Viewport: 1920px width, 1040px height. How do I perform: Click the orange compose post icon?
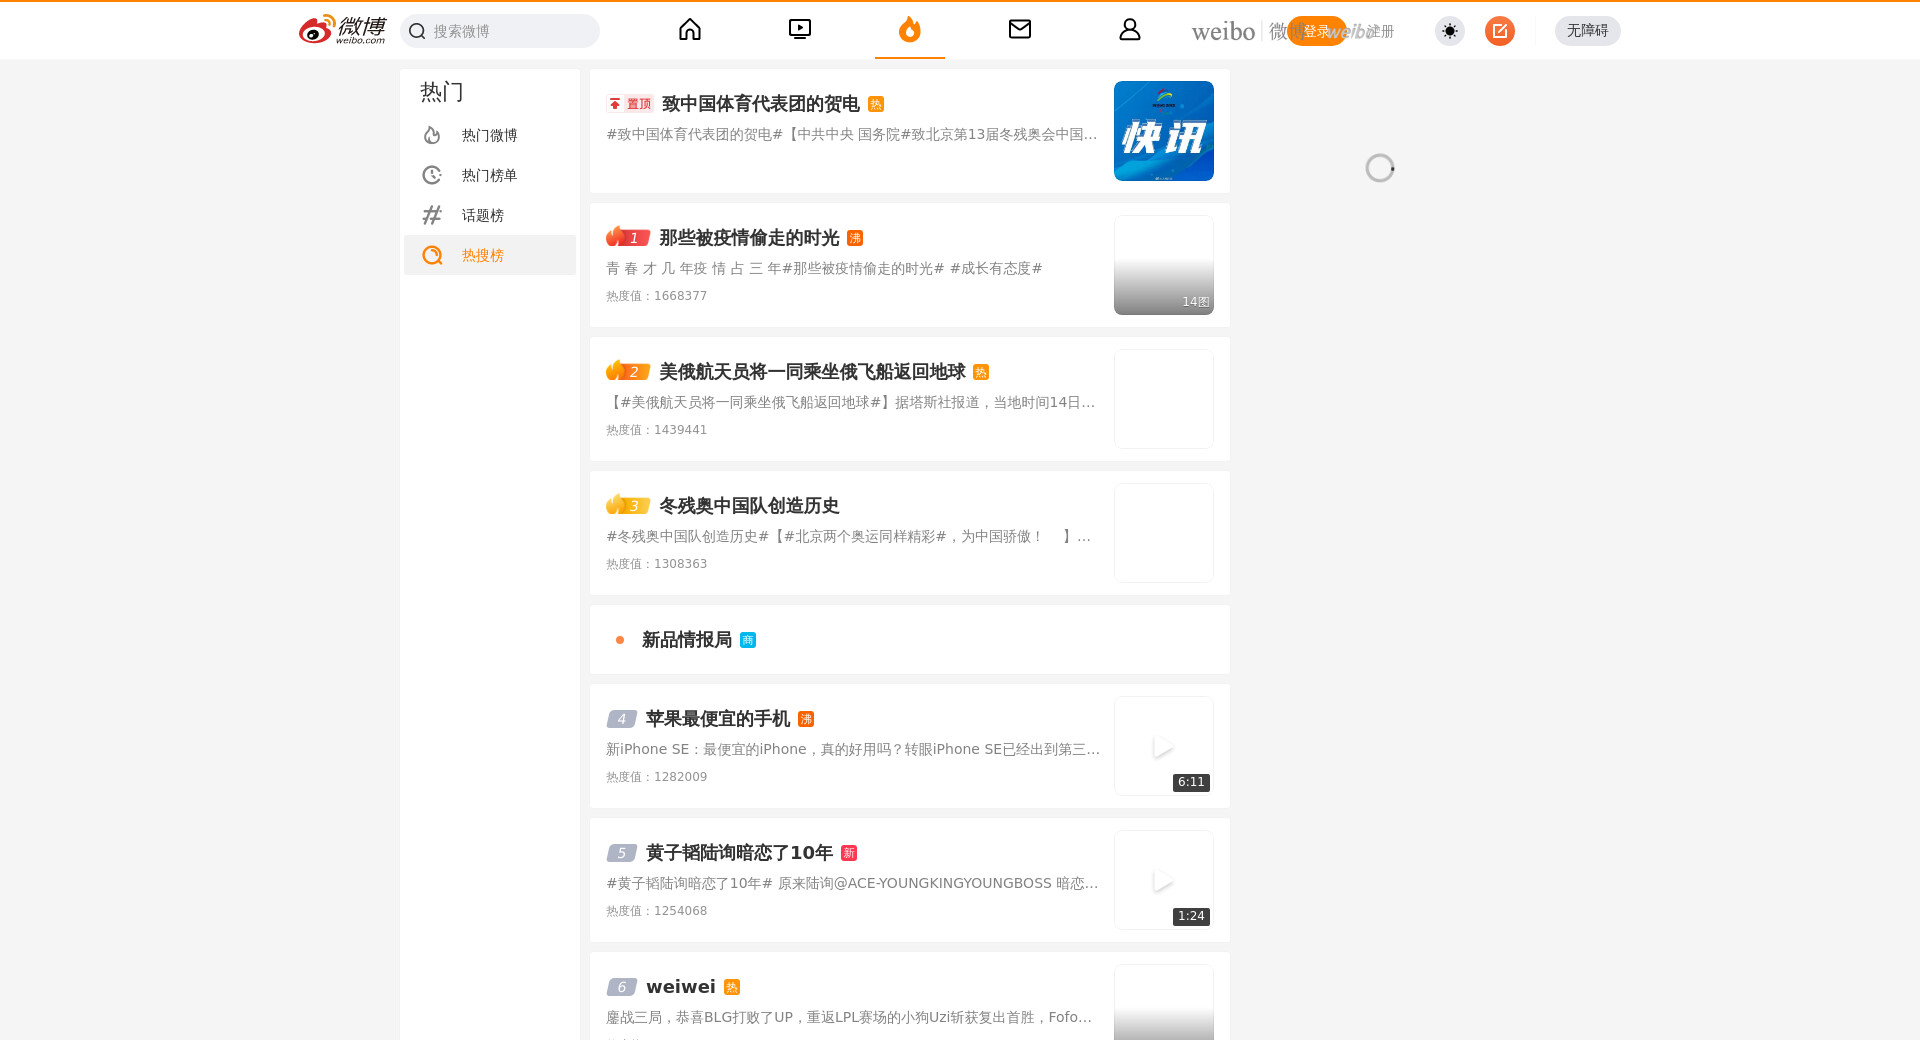coord(1499,31)
